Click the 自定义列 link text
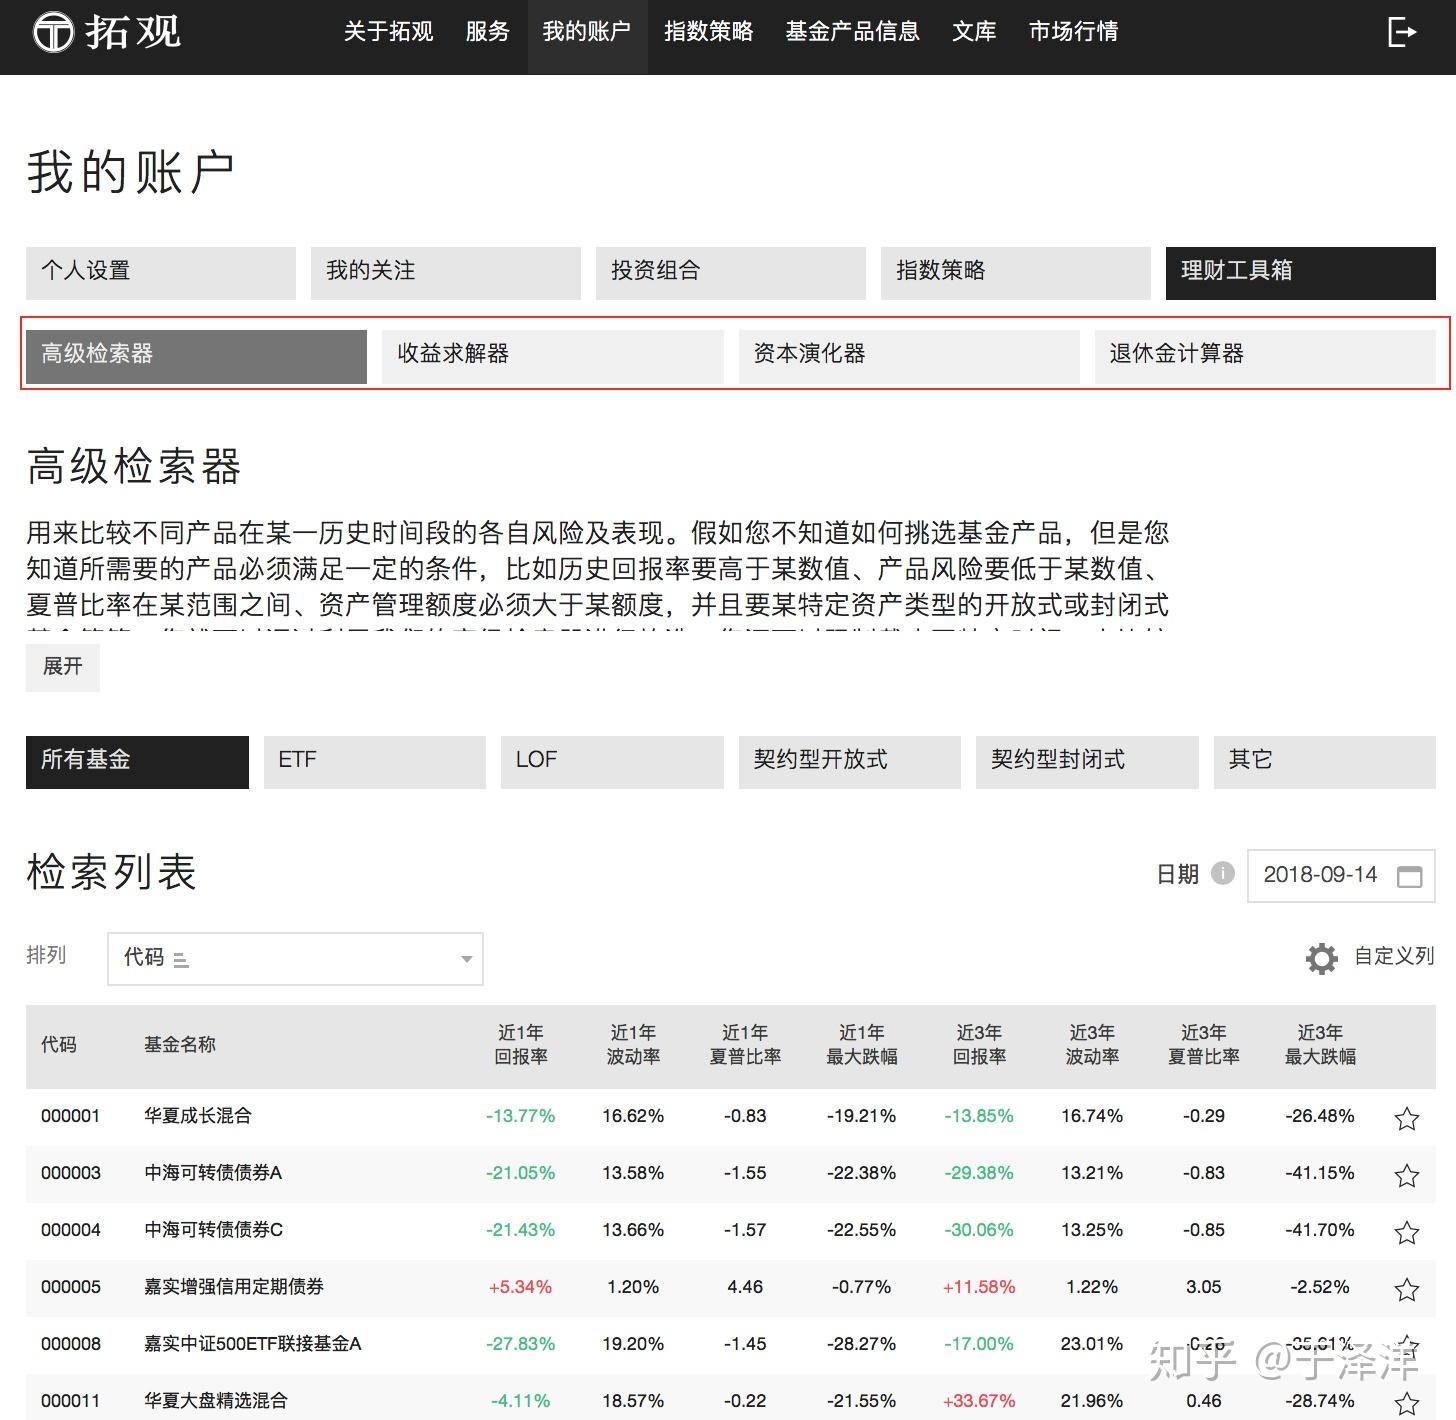The width and height of the screenshot is (1456, 1420). [x=1394, y=957]
